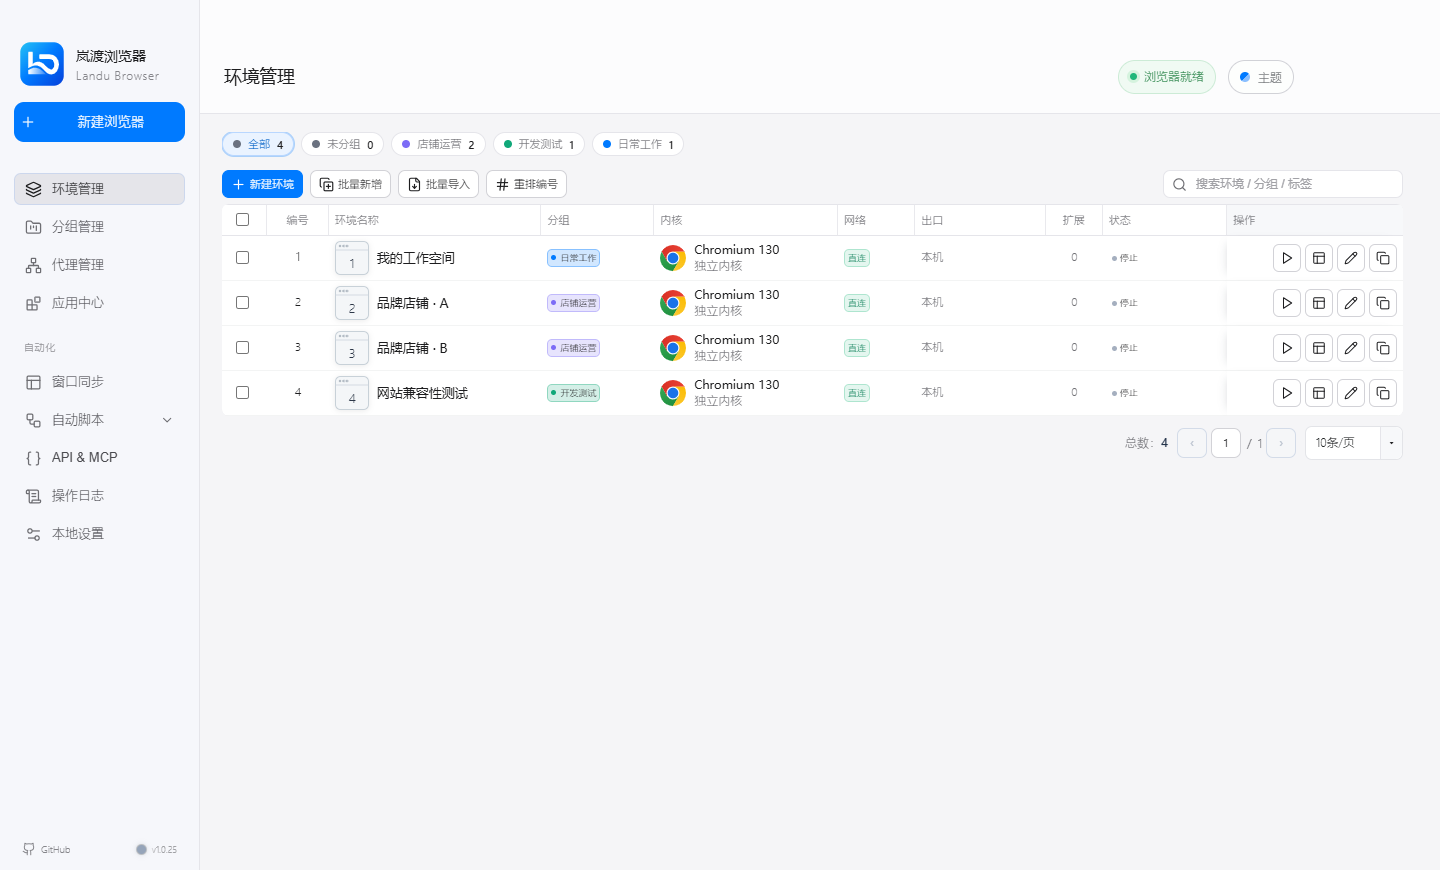Show the 店铺运营 group filter

click(438, 144)
